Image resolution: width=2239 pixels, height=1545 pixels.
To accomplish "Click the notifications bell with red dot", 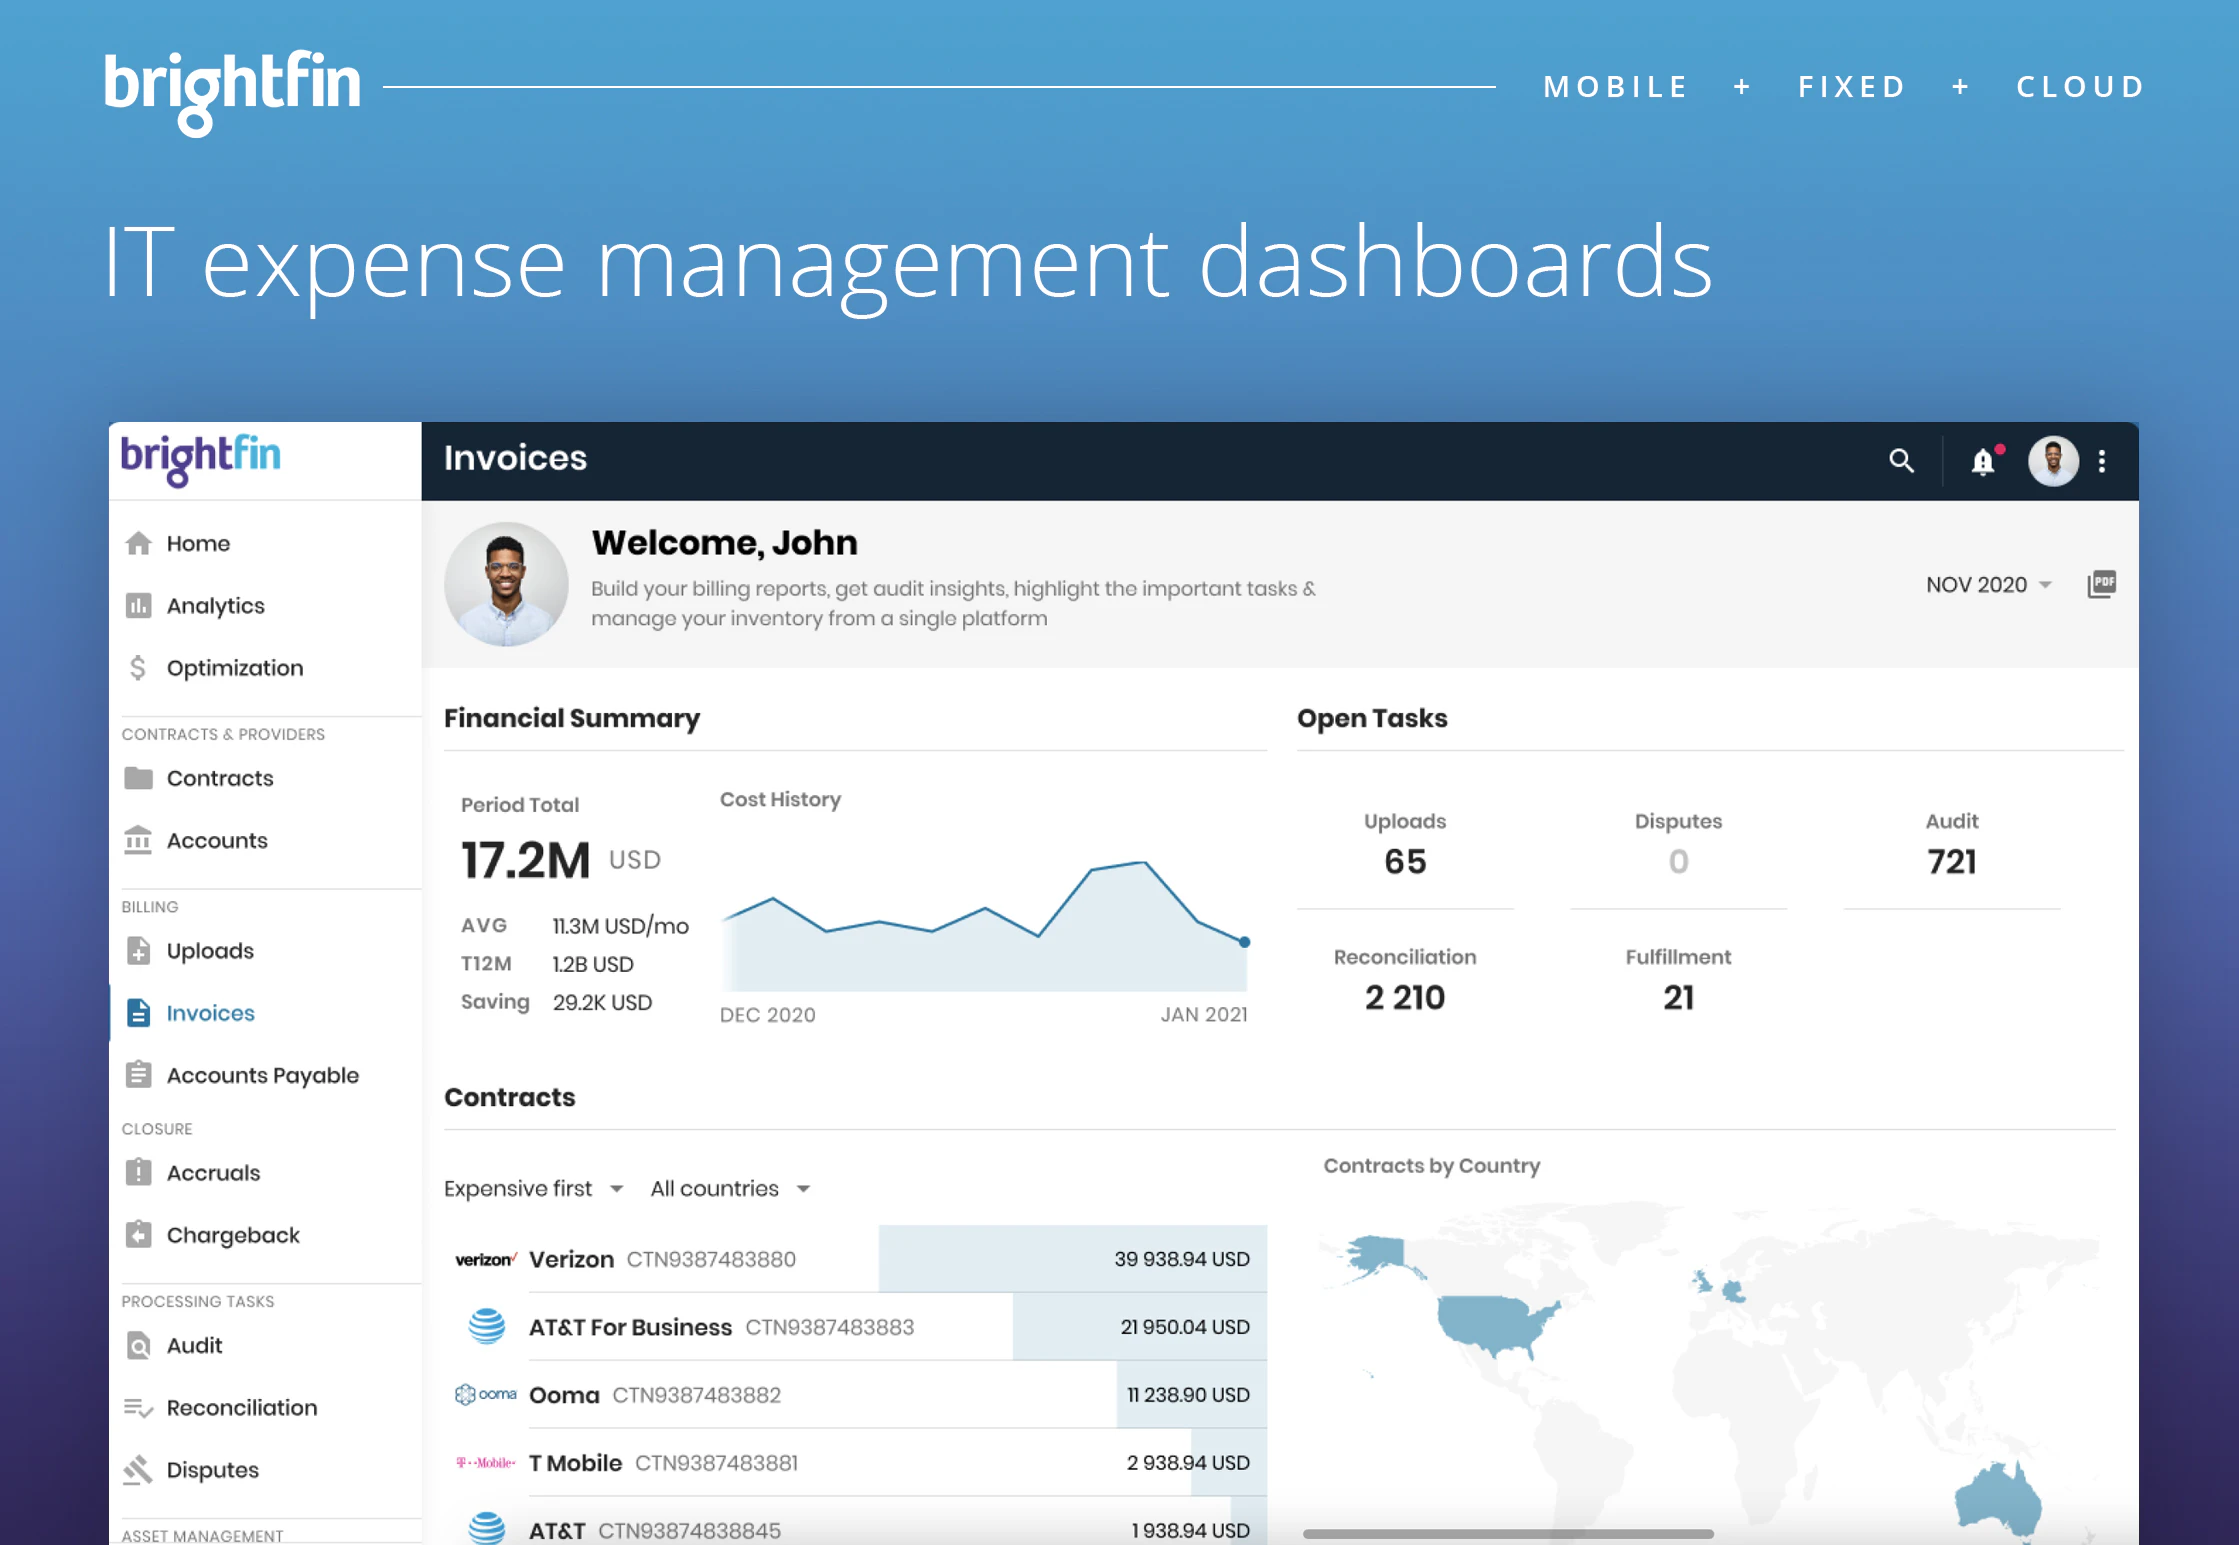I will click(x=1984, y=460).
